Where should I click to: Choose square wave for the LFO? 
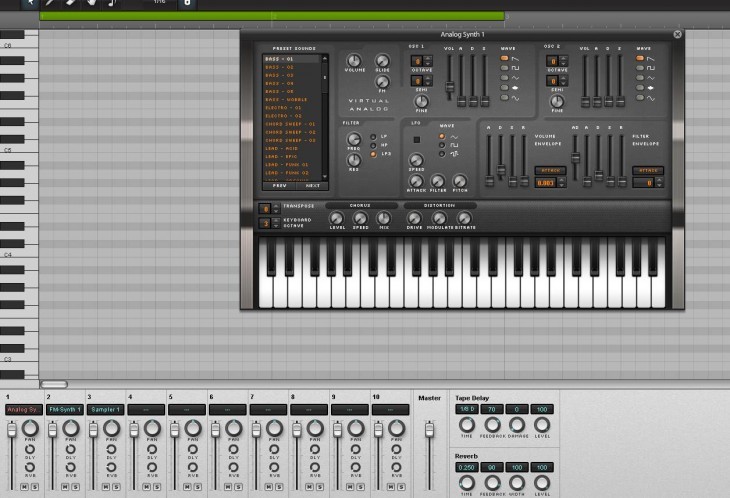442,145
